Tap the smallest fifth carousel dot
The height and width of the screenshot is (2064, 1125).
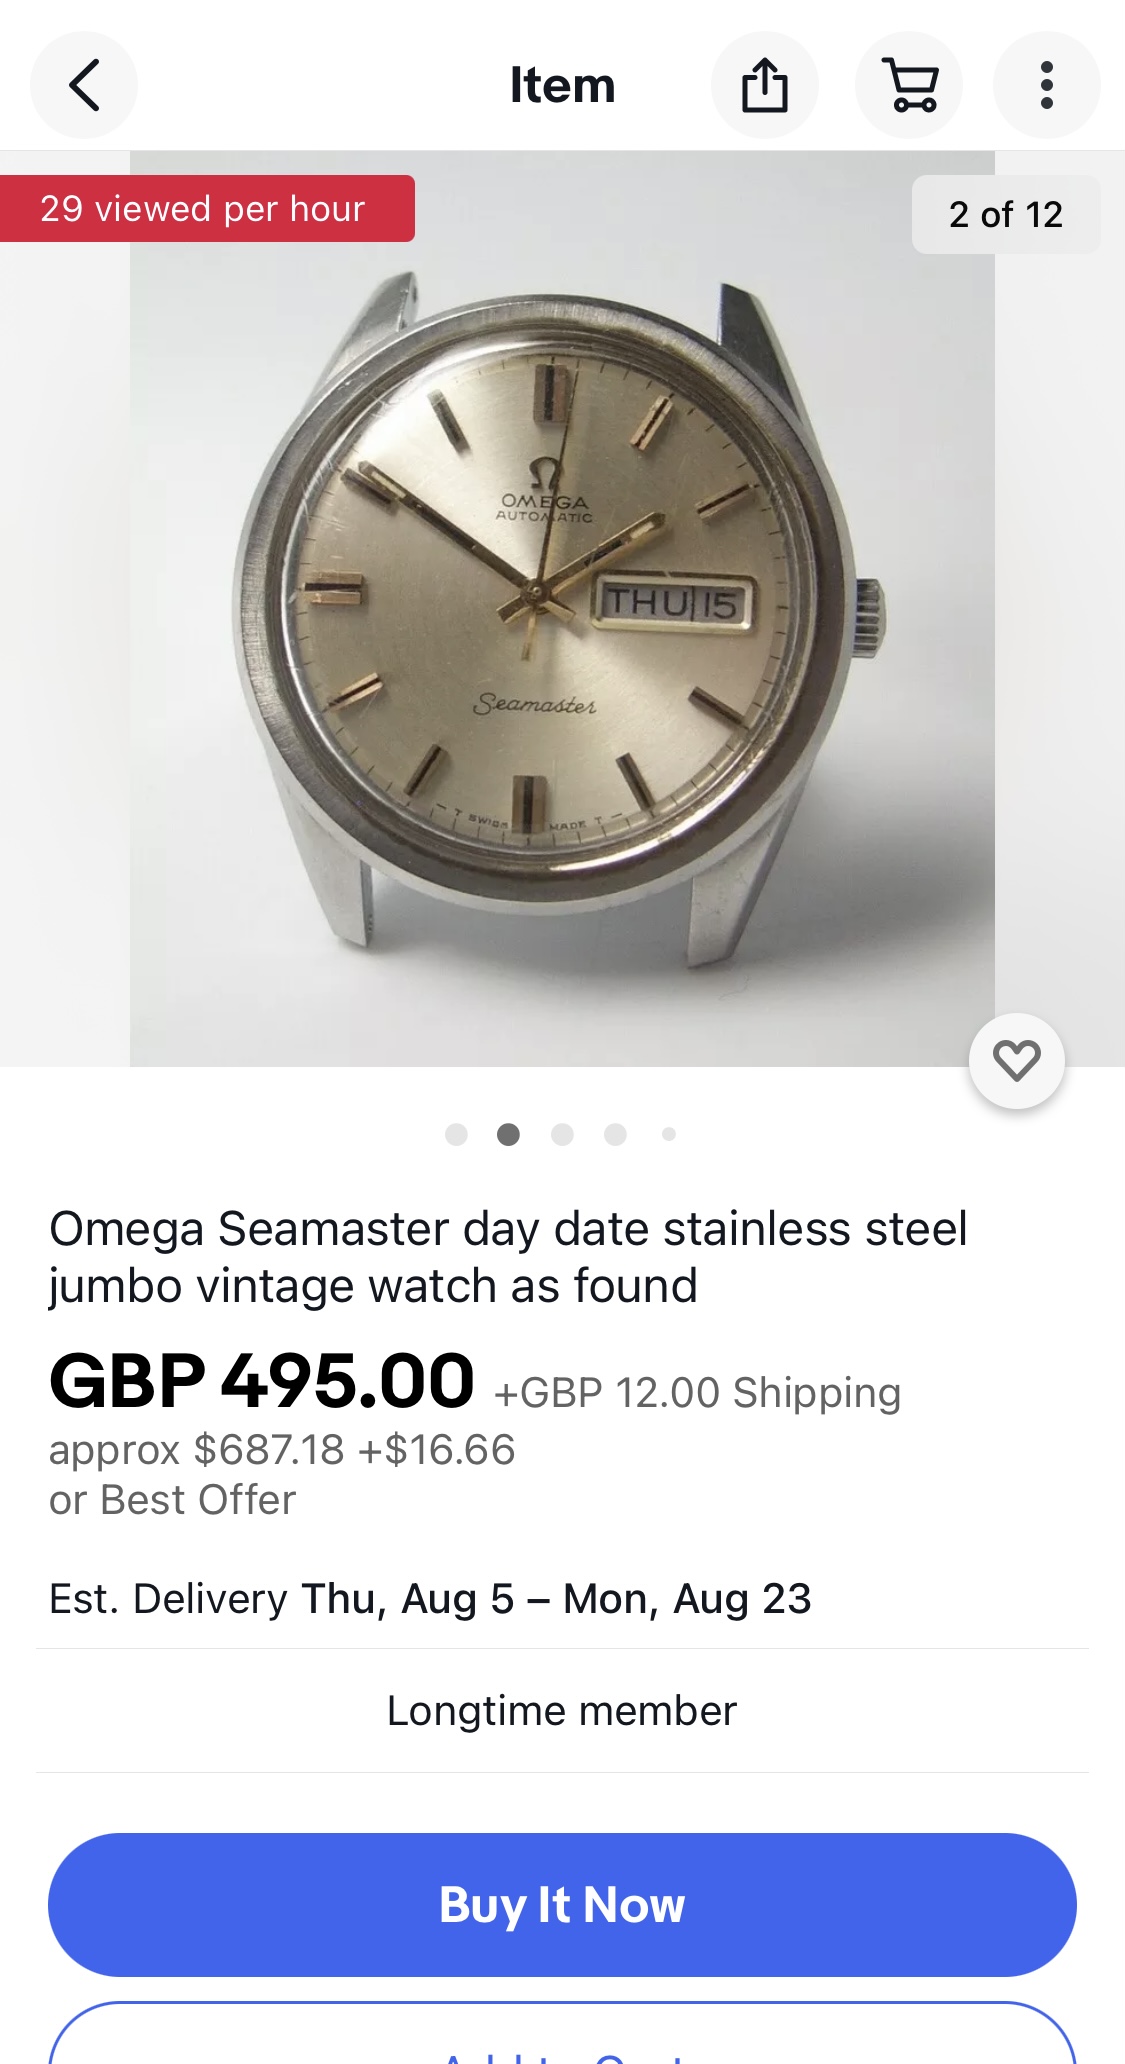point(669,1134)
